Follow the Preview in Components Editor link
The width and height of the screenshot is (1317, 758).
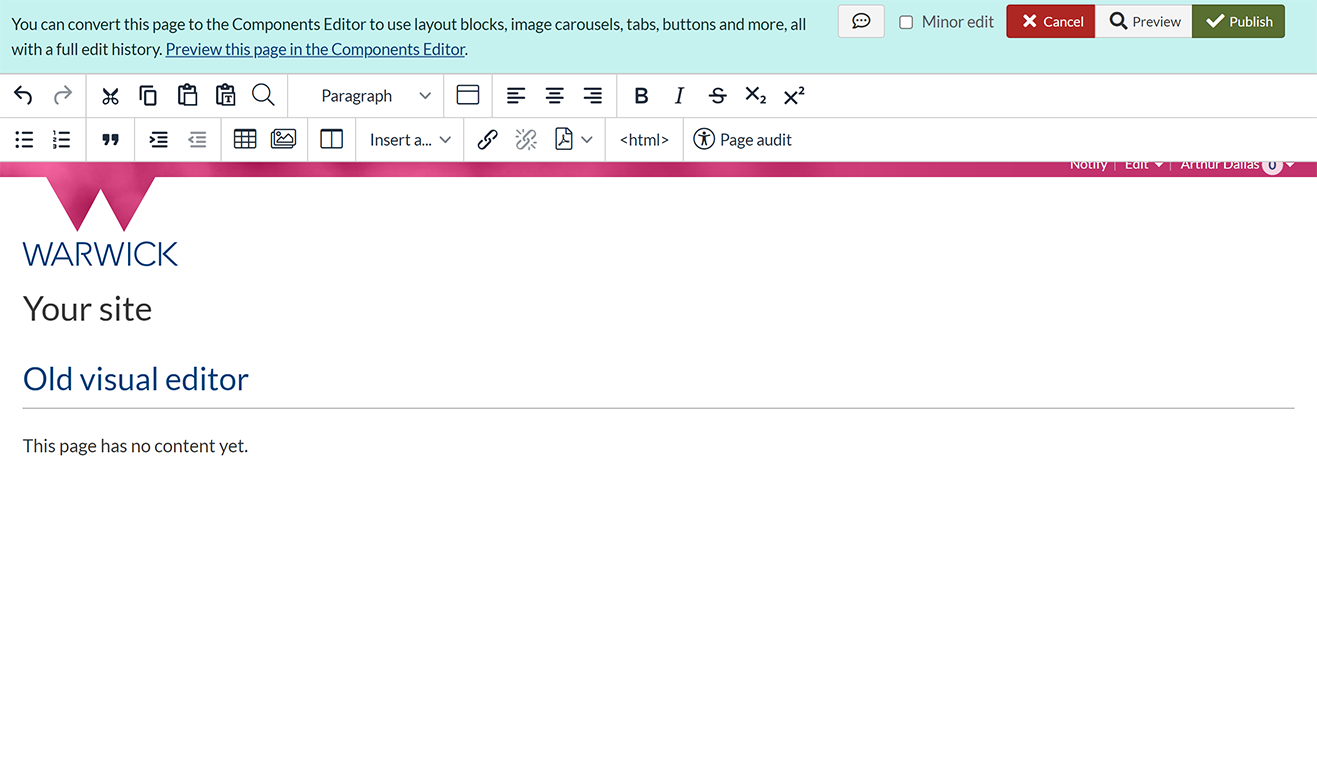(x=315, y=49)
